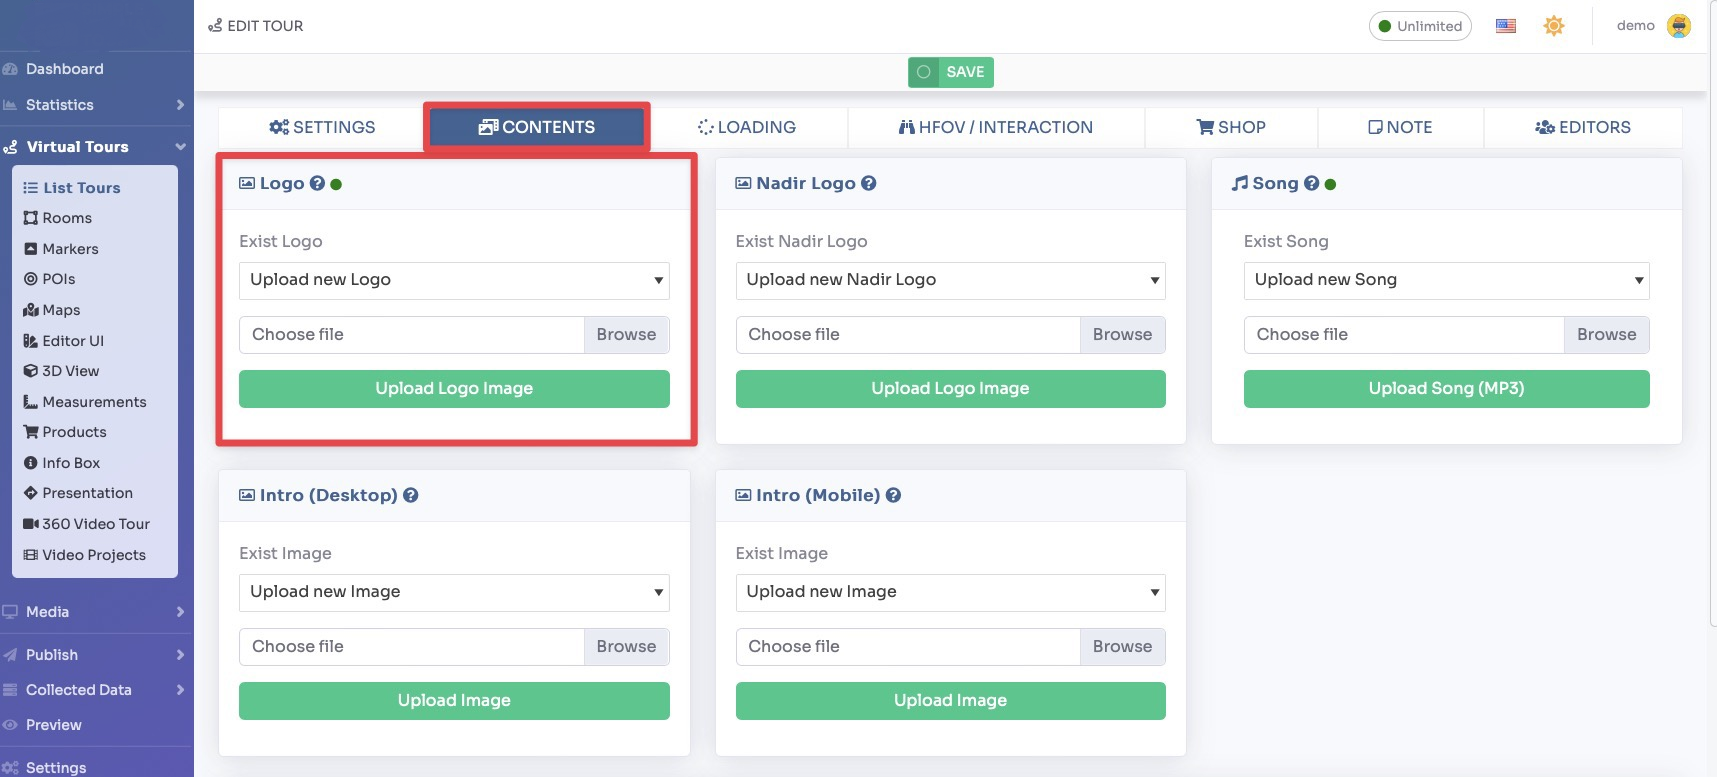
Task: Click the POIs target icon
Action: 31,279
